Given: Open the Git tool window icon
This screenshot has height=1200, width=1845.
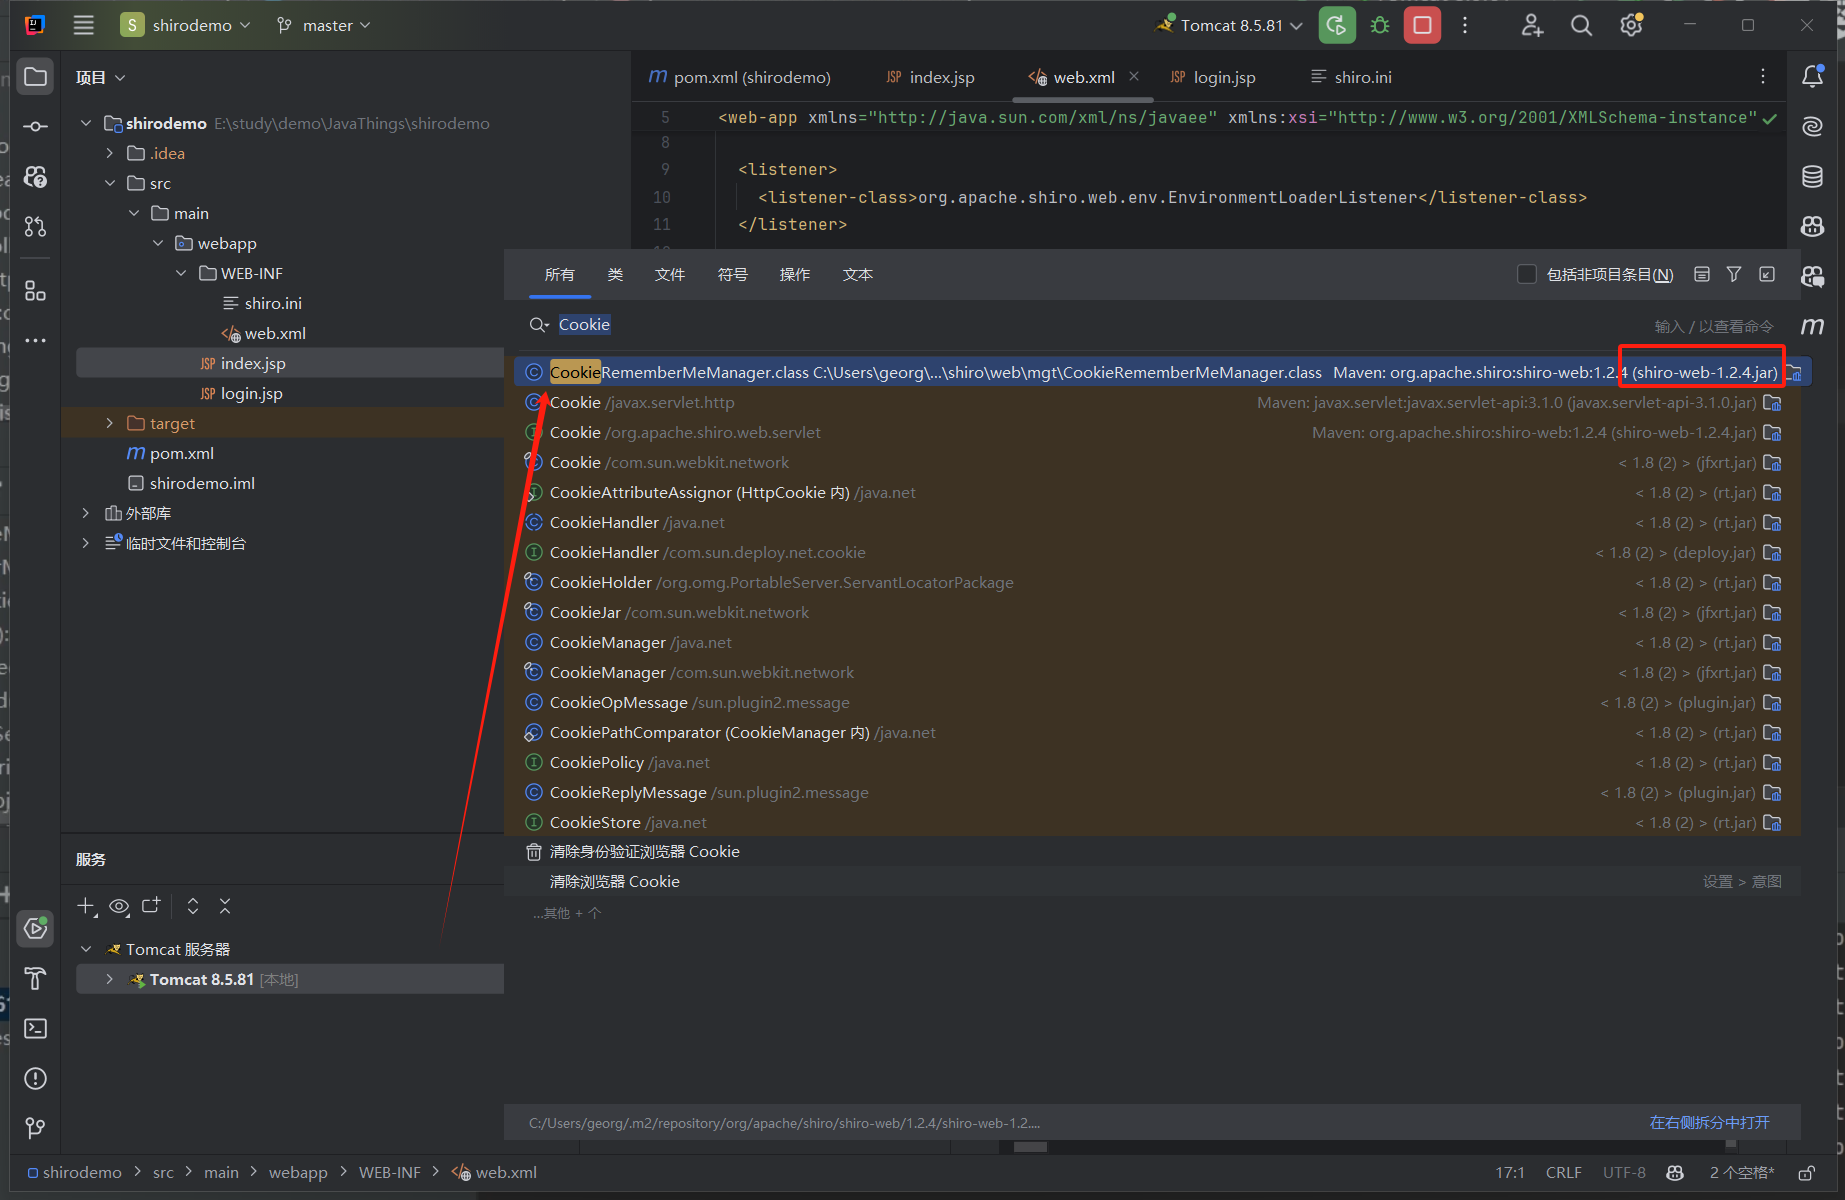Looking at the screenshot, I should point(35,1128).
